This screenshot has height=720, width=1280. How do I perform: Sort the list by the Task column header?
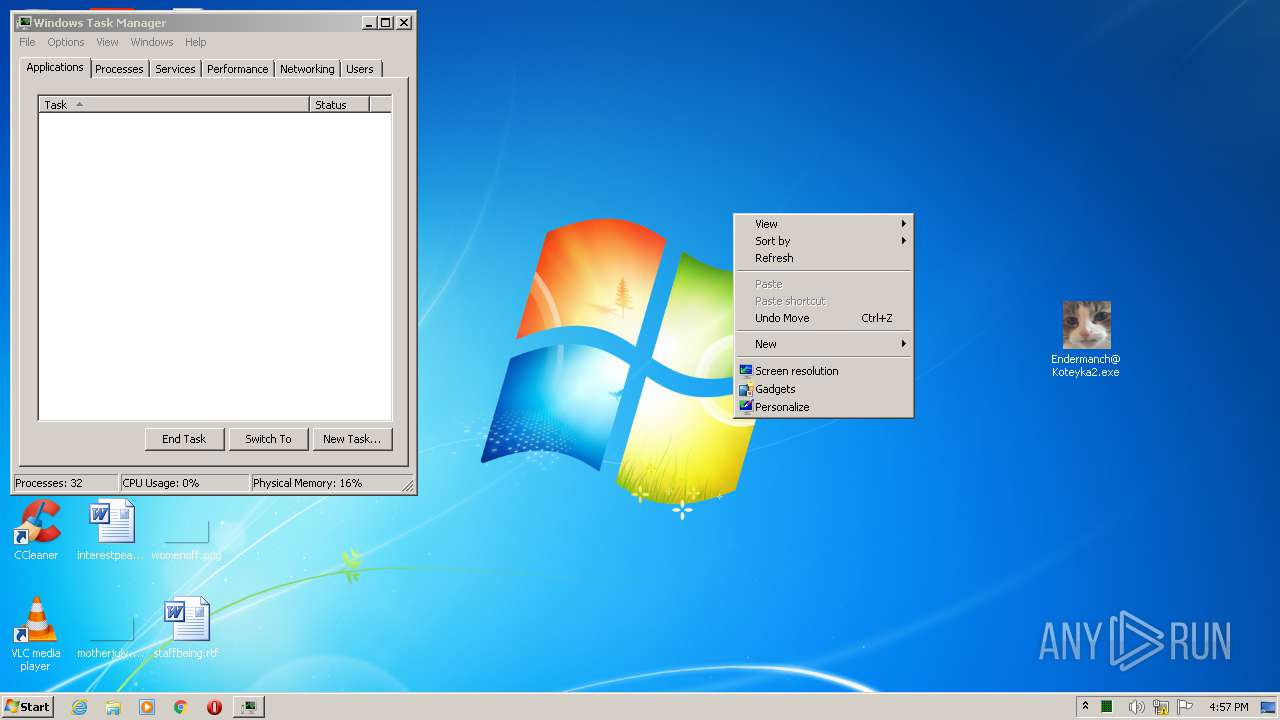tap(174, 104)
